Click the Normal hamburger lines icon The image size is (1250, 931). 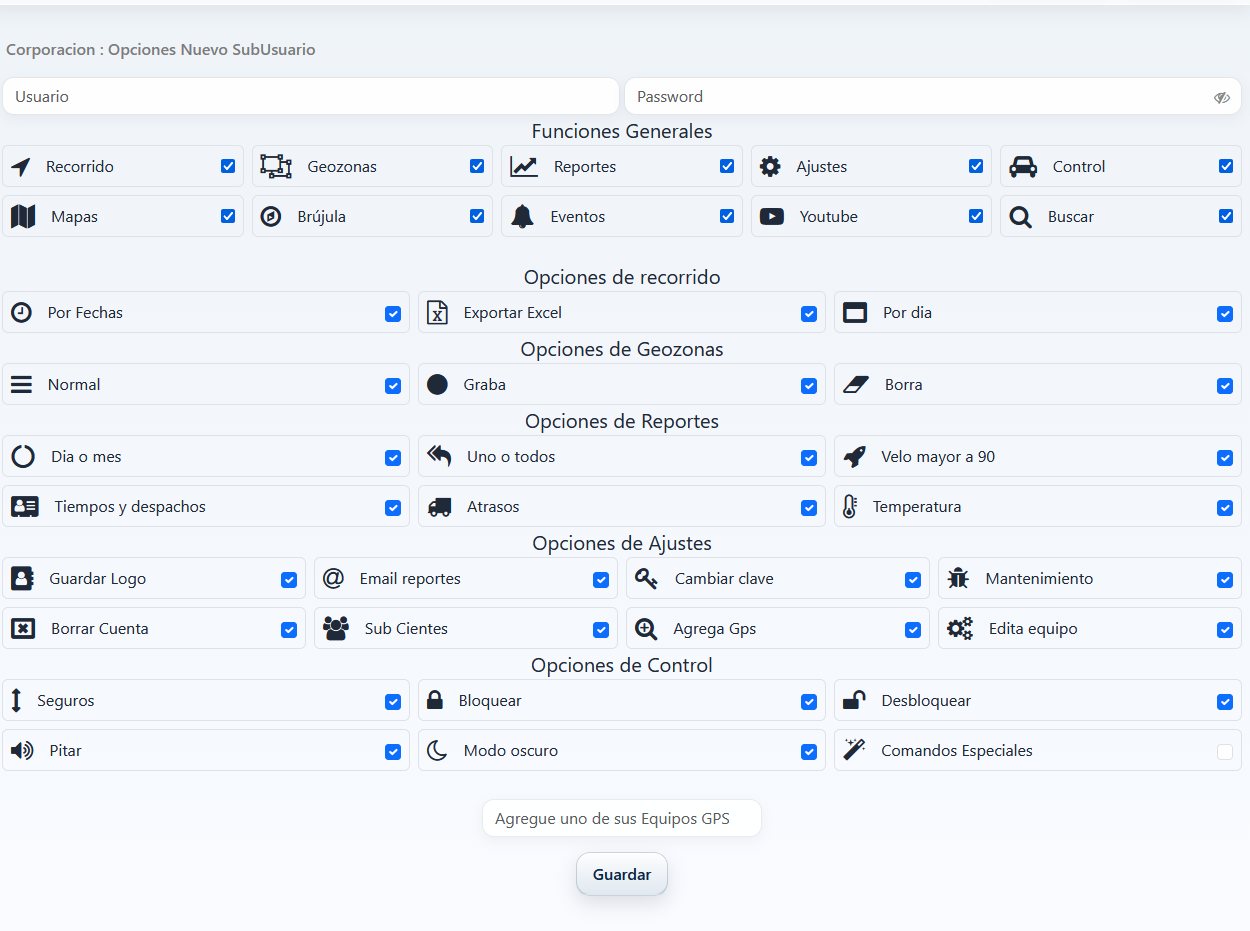[21, 385]
